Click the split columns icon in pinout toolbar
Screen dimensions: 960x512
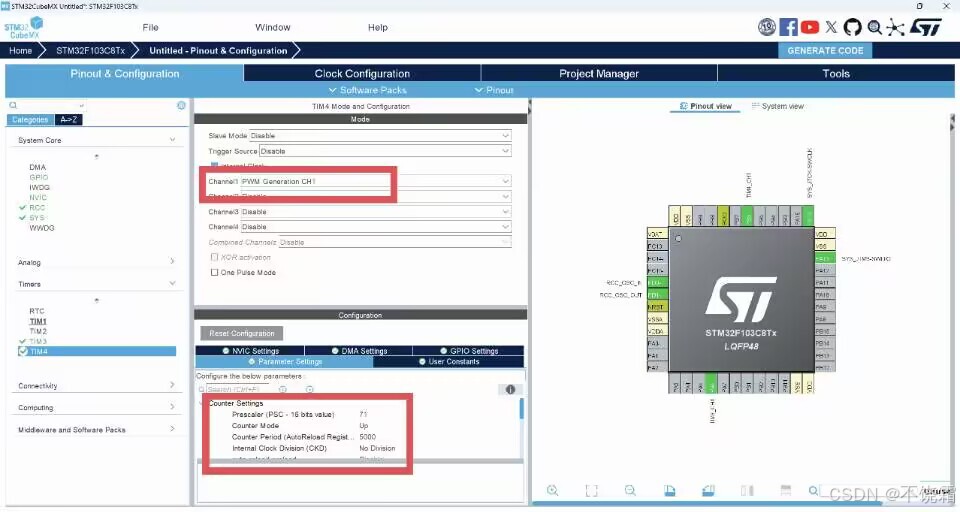tap(747, 490)
